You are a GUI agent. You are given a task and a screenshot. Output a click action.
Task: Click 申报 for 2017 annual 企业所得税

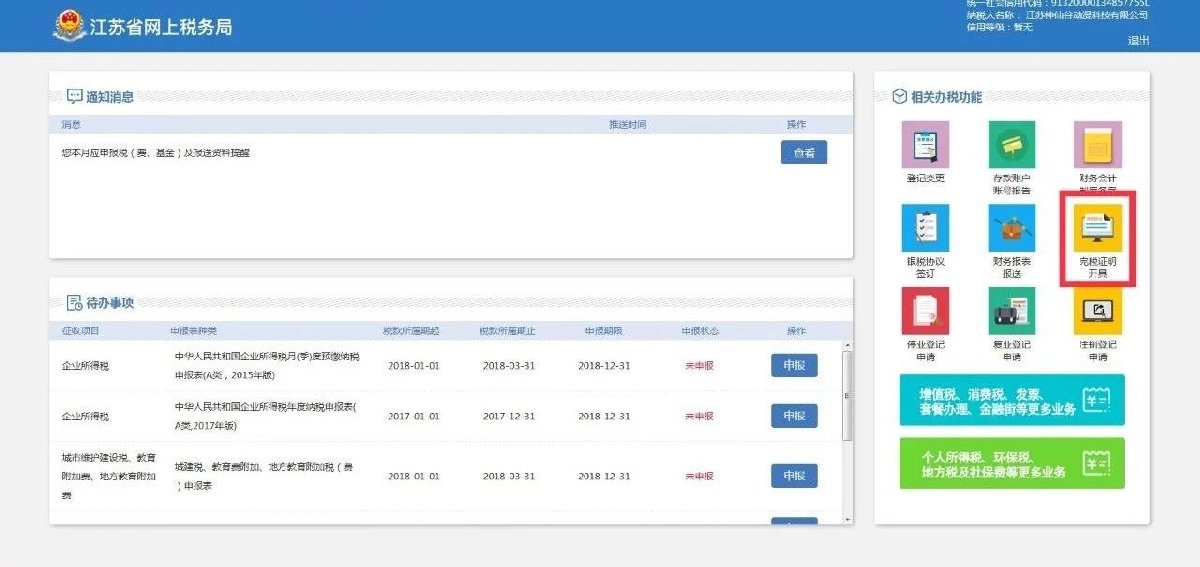(x=794, y=416)
